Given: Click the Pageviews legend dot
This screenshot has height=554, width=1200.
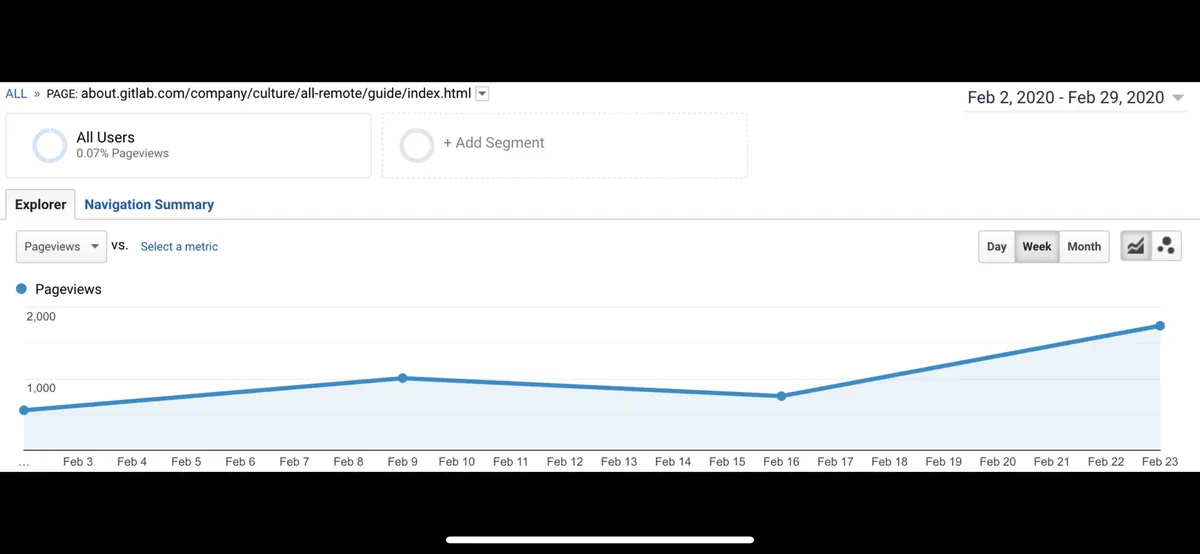Looking at the screenshot, I should pos(21,289).
